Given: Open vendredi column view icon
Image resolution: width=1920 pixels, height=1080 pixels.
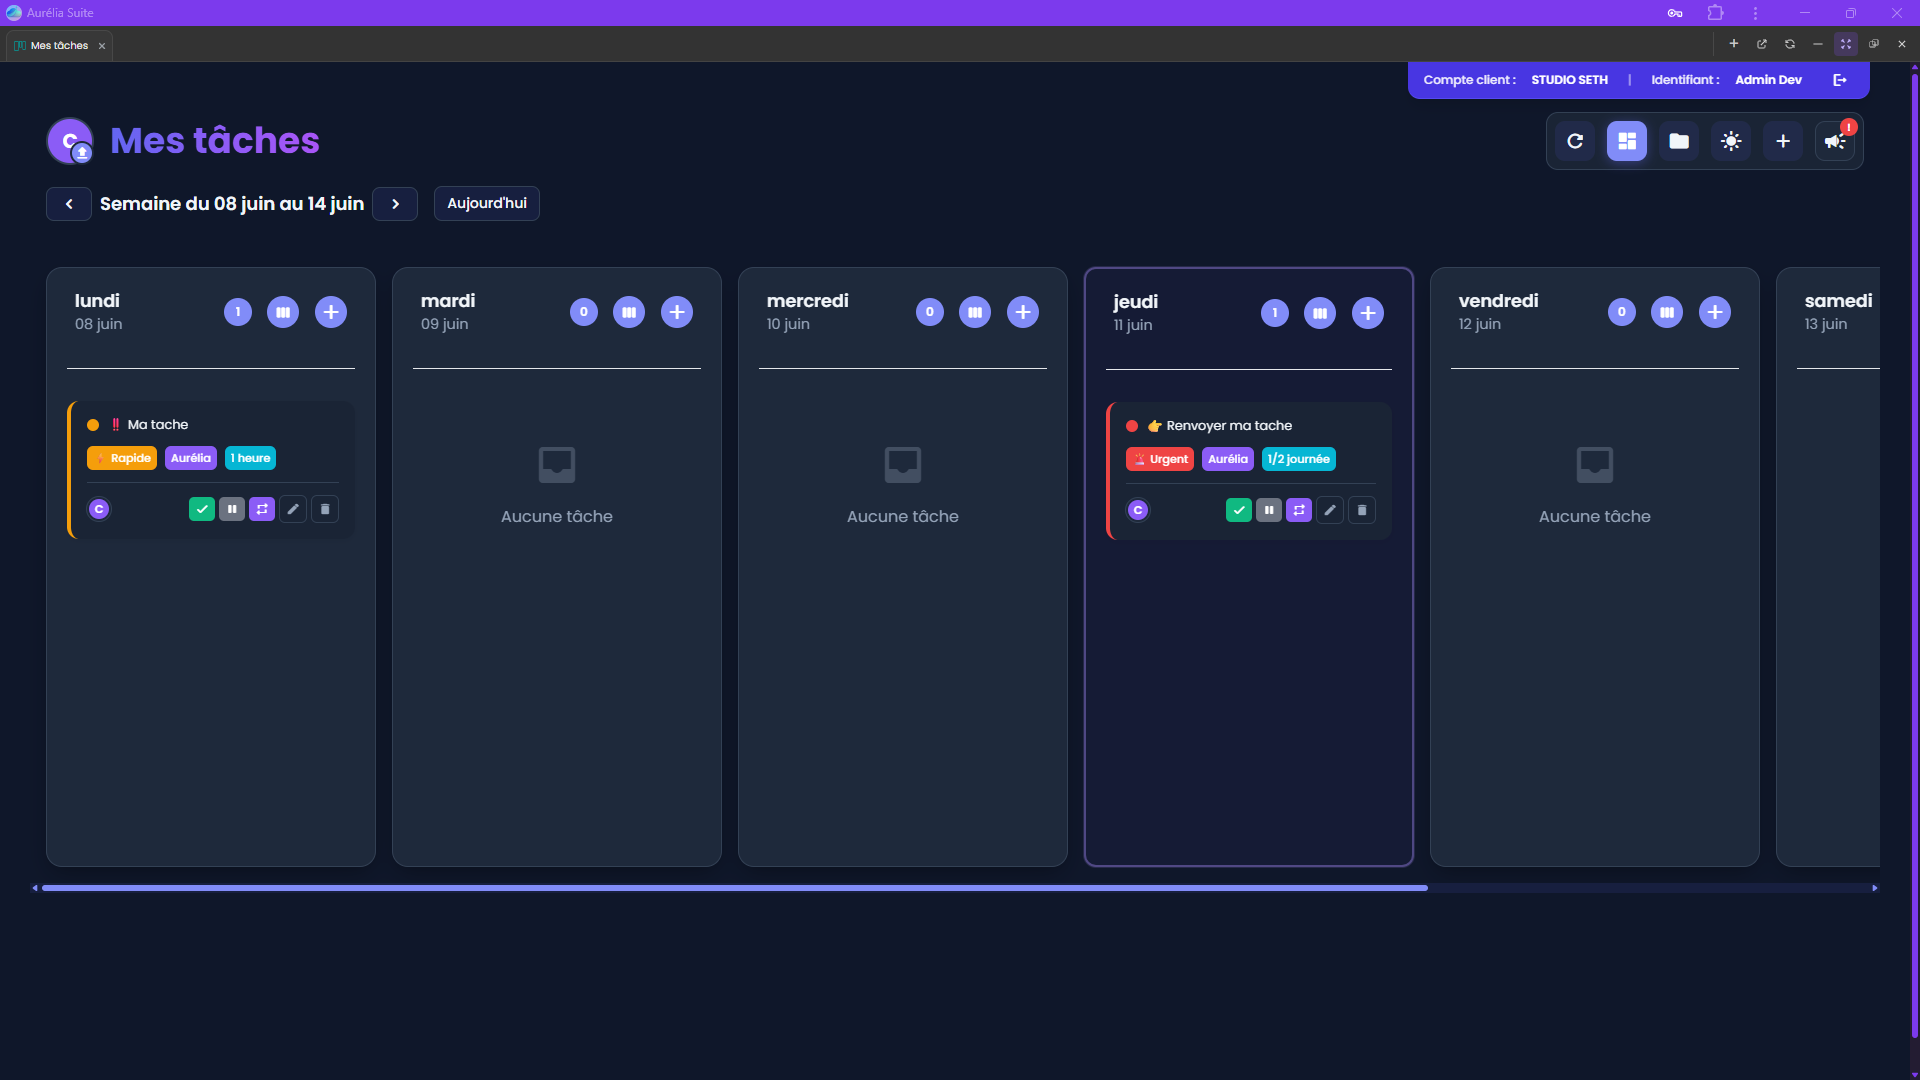Looking at the screenshot, I should pyautogui.click(x=1667, y=312).
